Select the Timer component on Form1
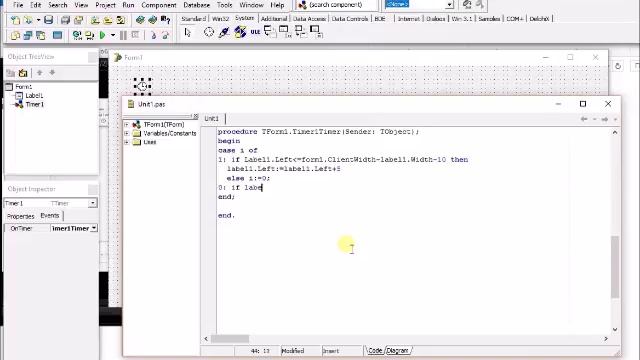This screenshot has height=360, width=640. point(142,86)
